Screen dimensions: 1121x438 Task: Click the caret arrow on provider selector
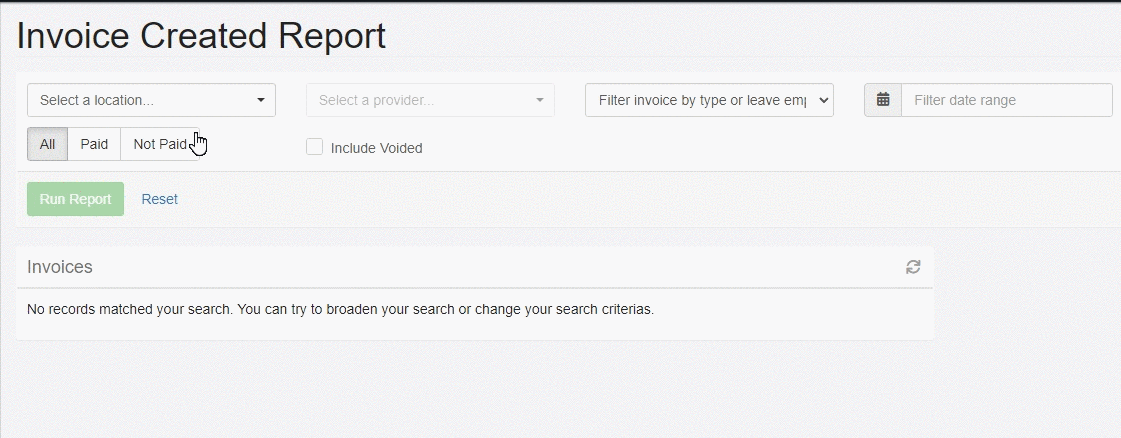click(x=540, y=100)
